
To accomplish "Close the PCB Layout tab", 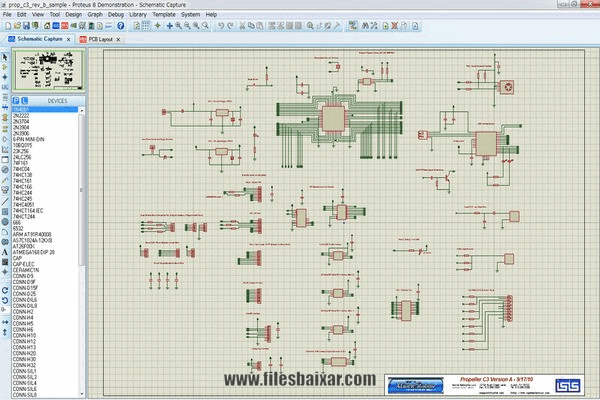I will tap(118, 39).
